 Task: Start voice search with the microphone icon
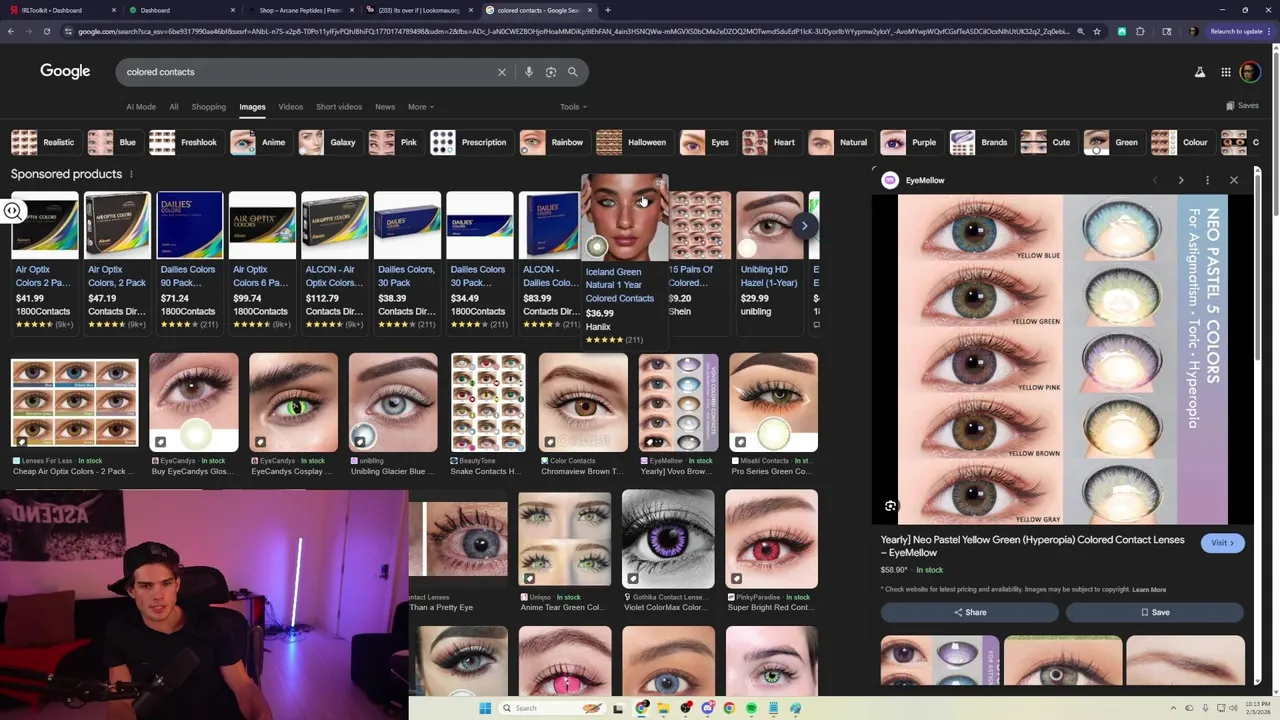(529, 72)
